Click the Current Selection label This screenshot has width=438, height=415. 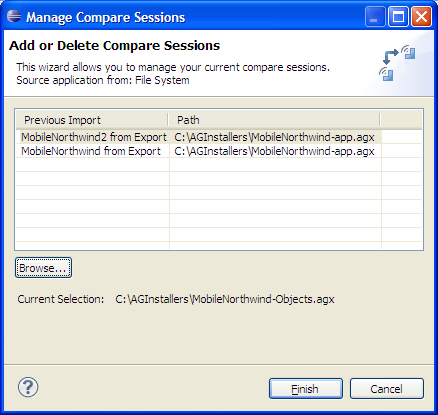click(61, 299)
